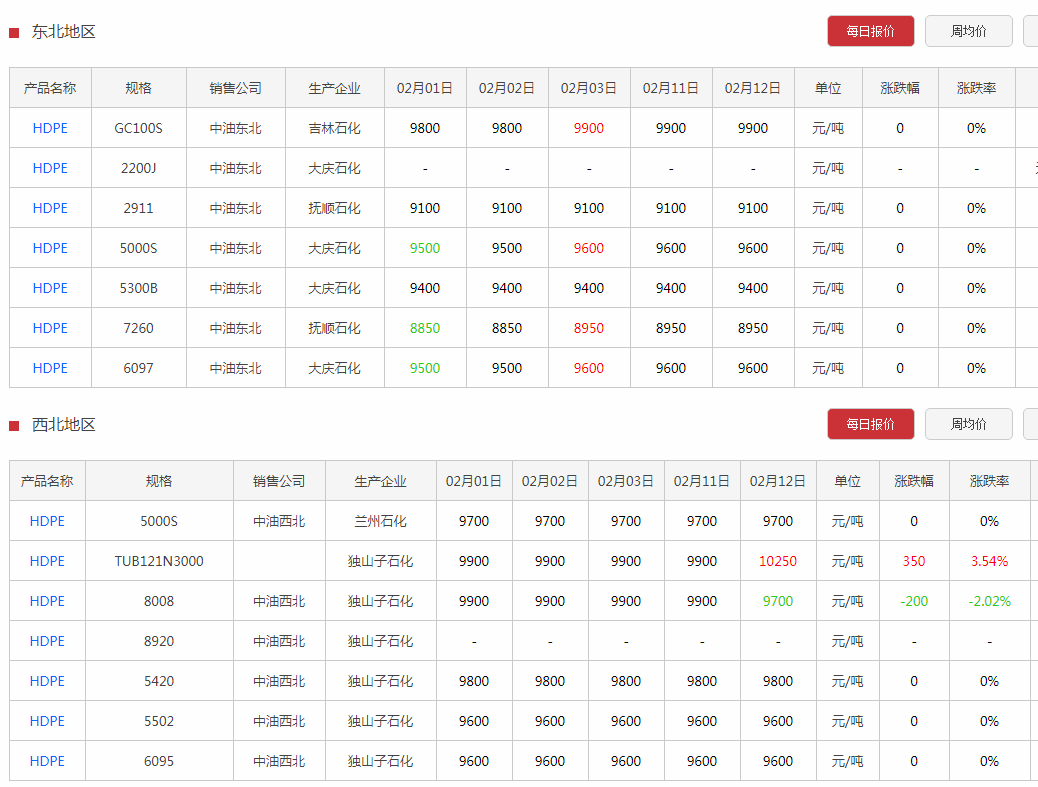Click 涨跌幅 header in 西北地区 table
1038x787 pixels.
914,481
